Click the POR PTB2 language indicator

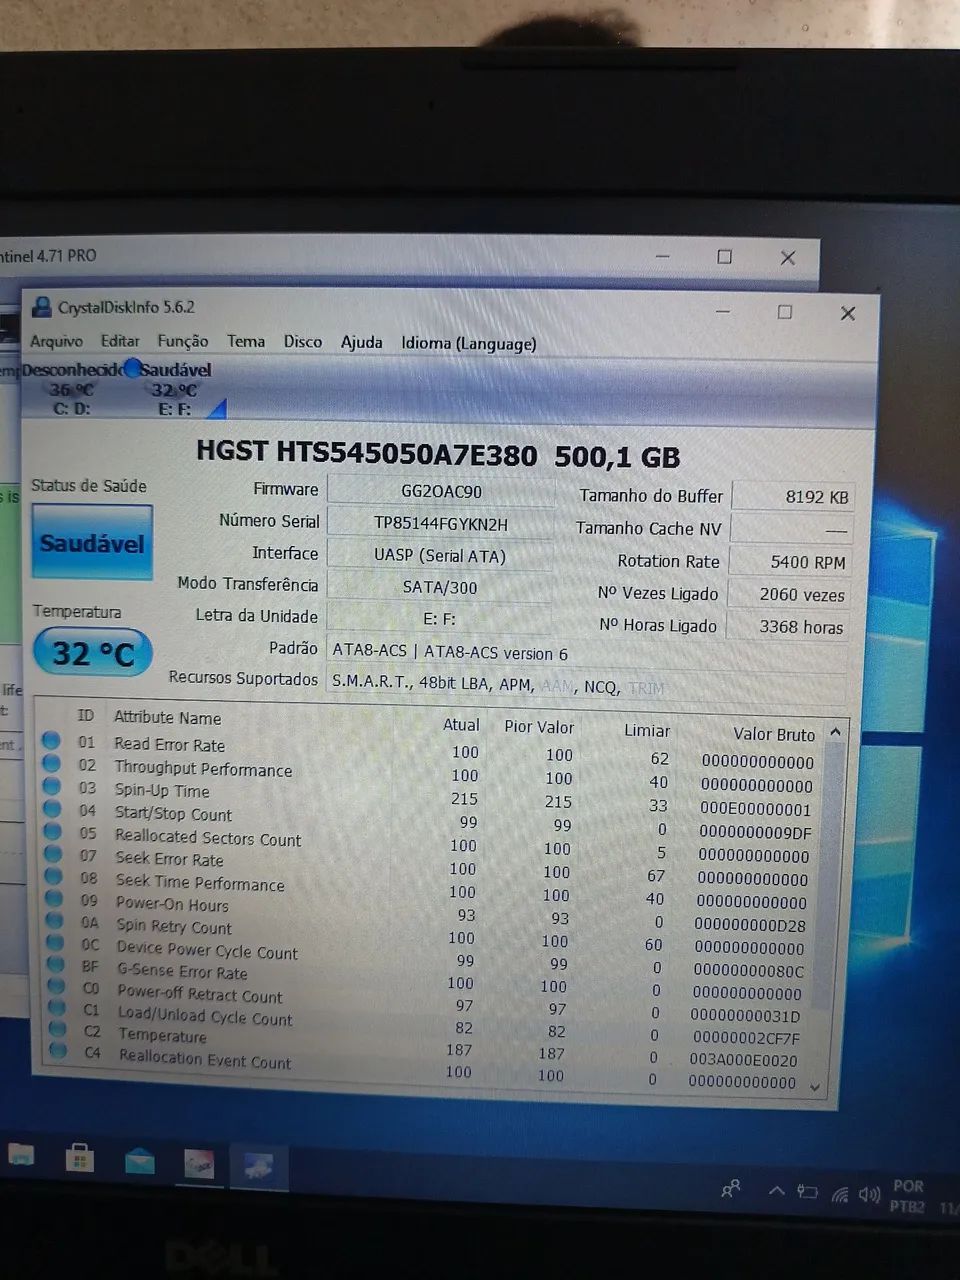pos(908,1196)
